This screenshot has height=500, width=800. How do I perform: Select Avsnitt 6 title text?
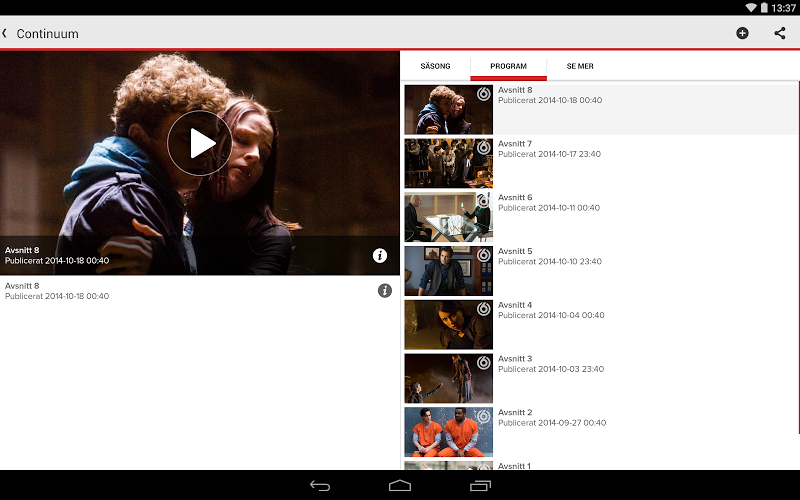pos(515,197)
